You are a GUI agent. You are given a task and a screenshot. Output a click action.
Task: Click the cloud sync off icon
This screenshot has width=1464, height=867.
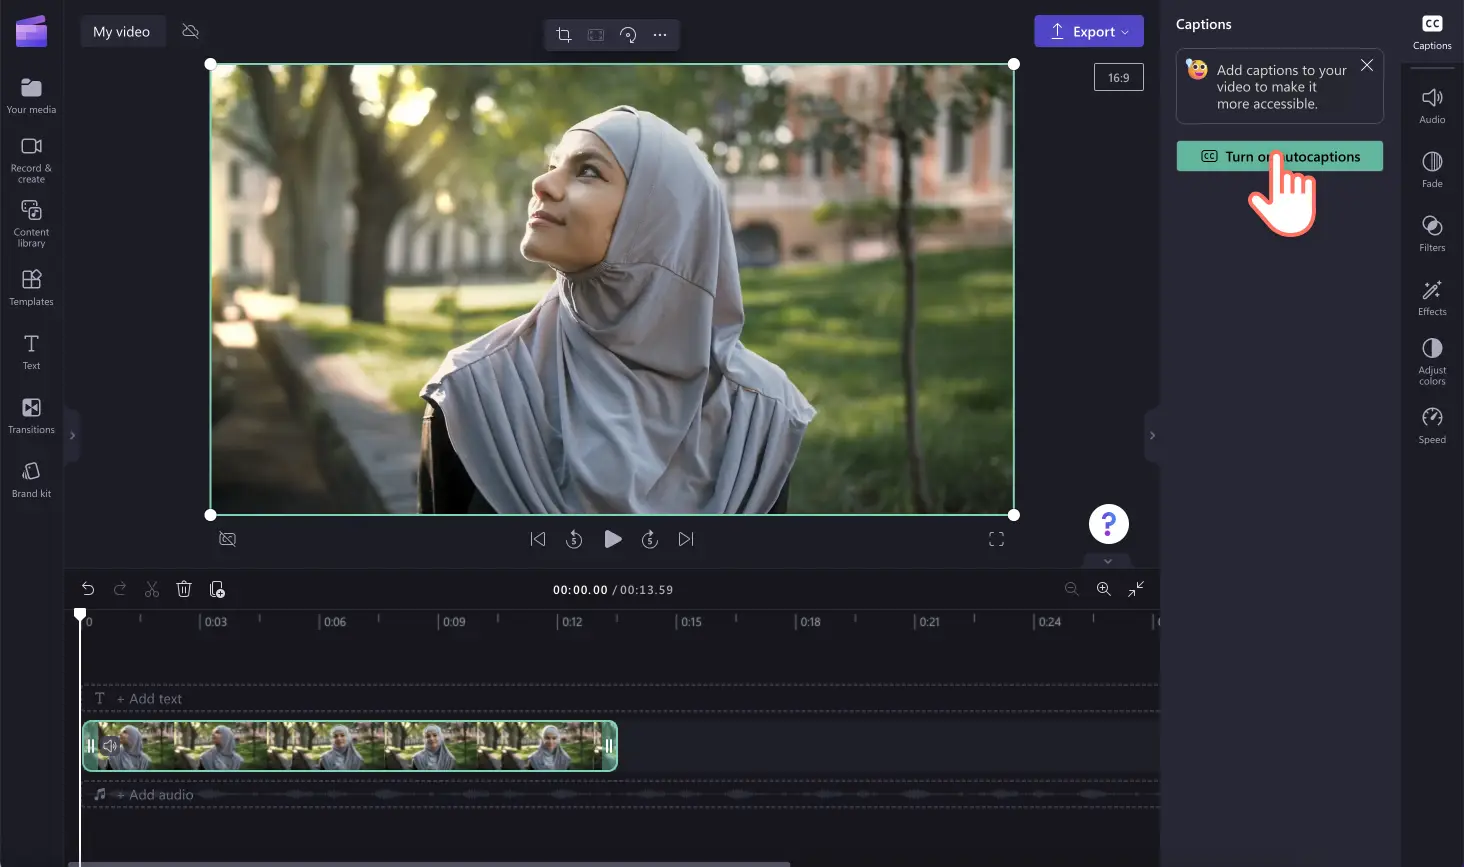point(190,32)
